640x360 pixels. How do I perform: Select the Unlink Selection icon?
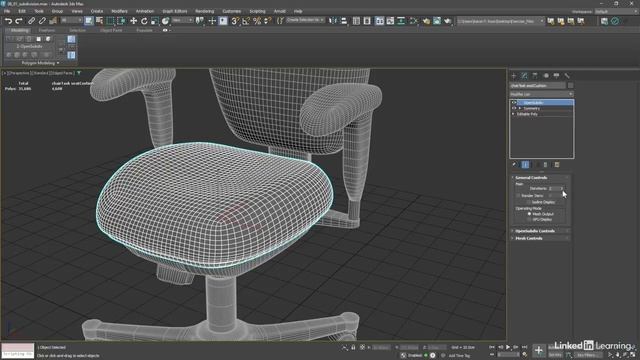click(42, 21)
